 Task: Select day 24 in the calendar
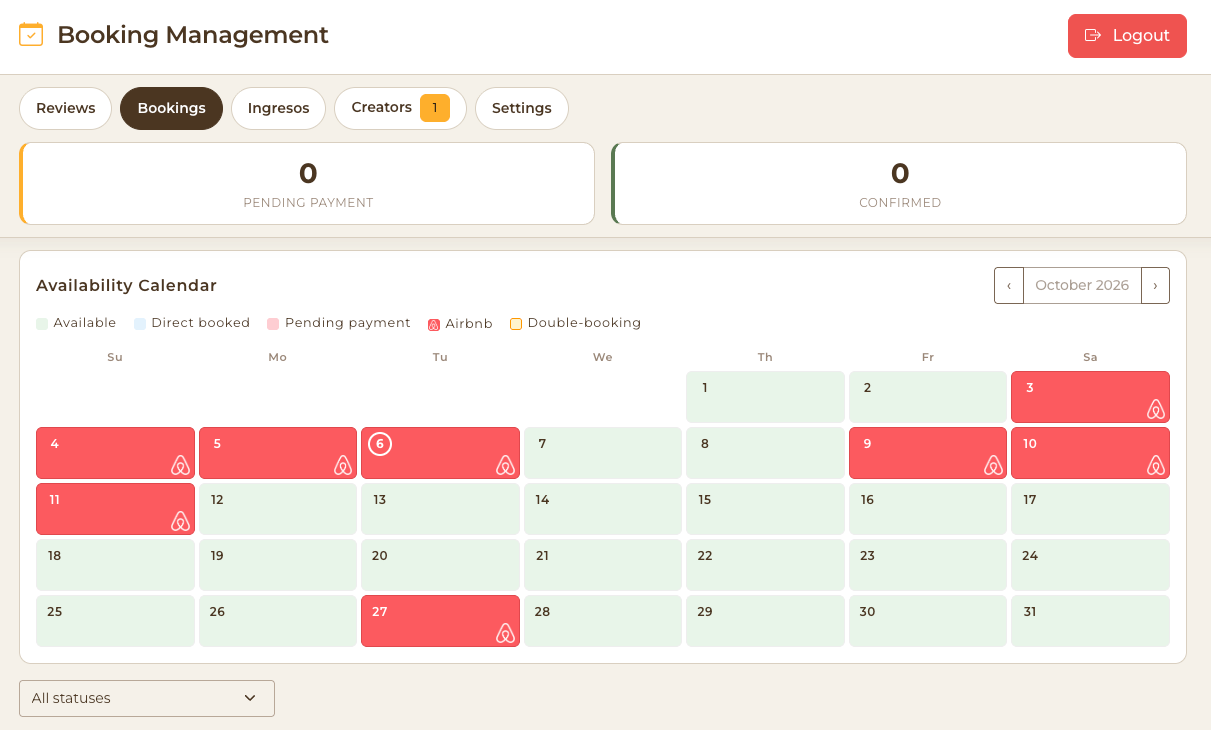1090,565
